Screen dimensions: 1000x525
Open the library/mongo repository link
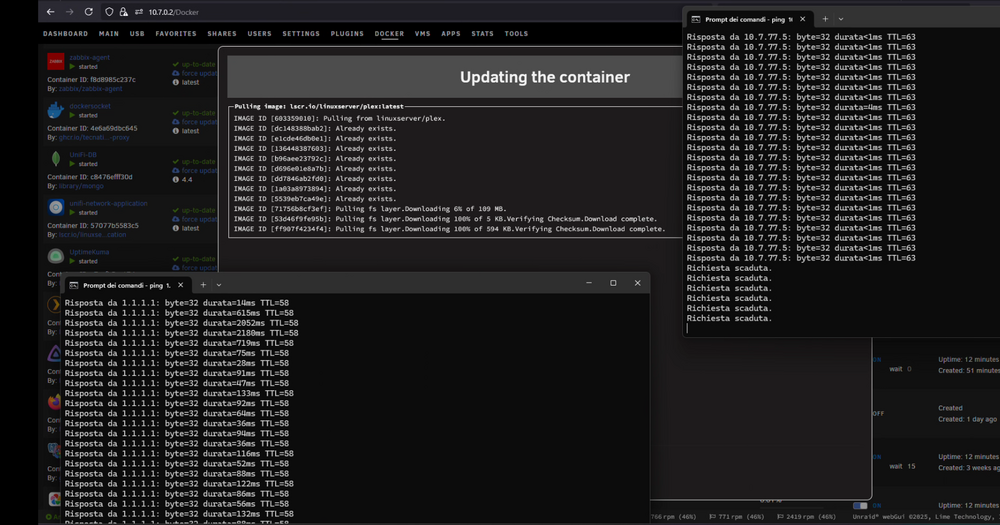[x=82, y=186]
